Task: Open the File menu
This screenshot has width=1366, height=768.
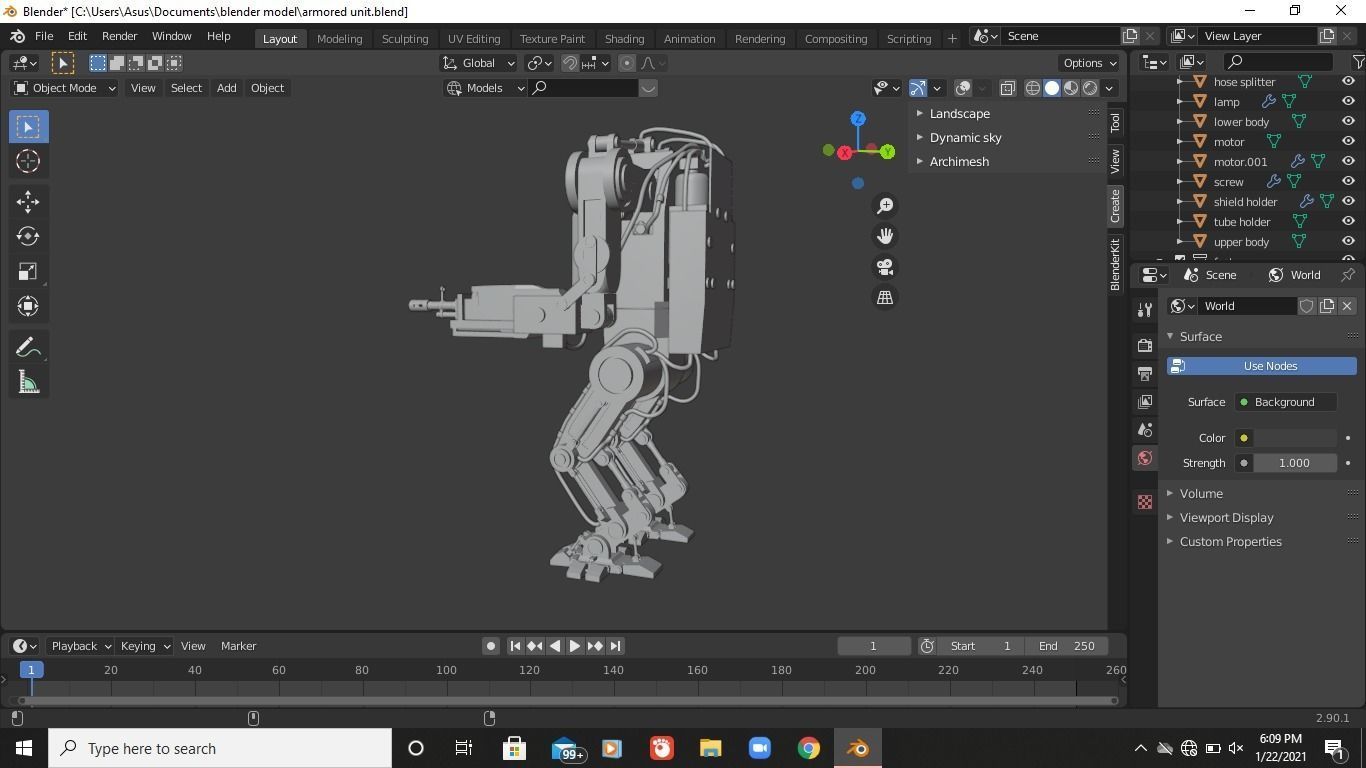Action: (44, 36)
